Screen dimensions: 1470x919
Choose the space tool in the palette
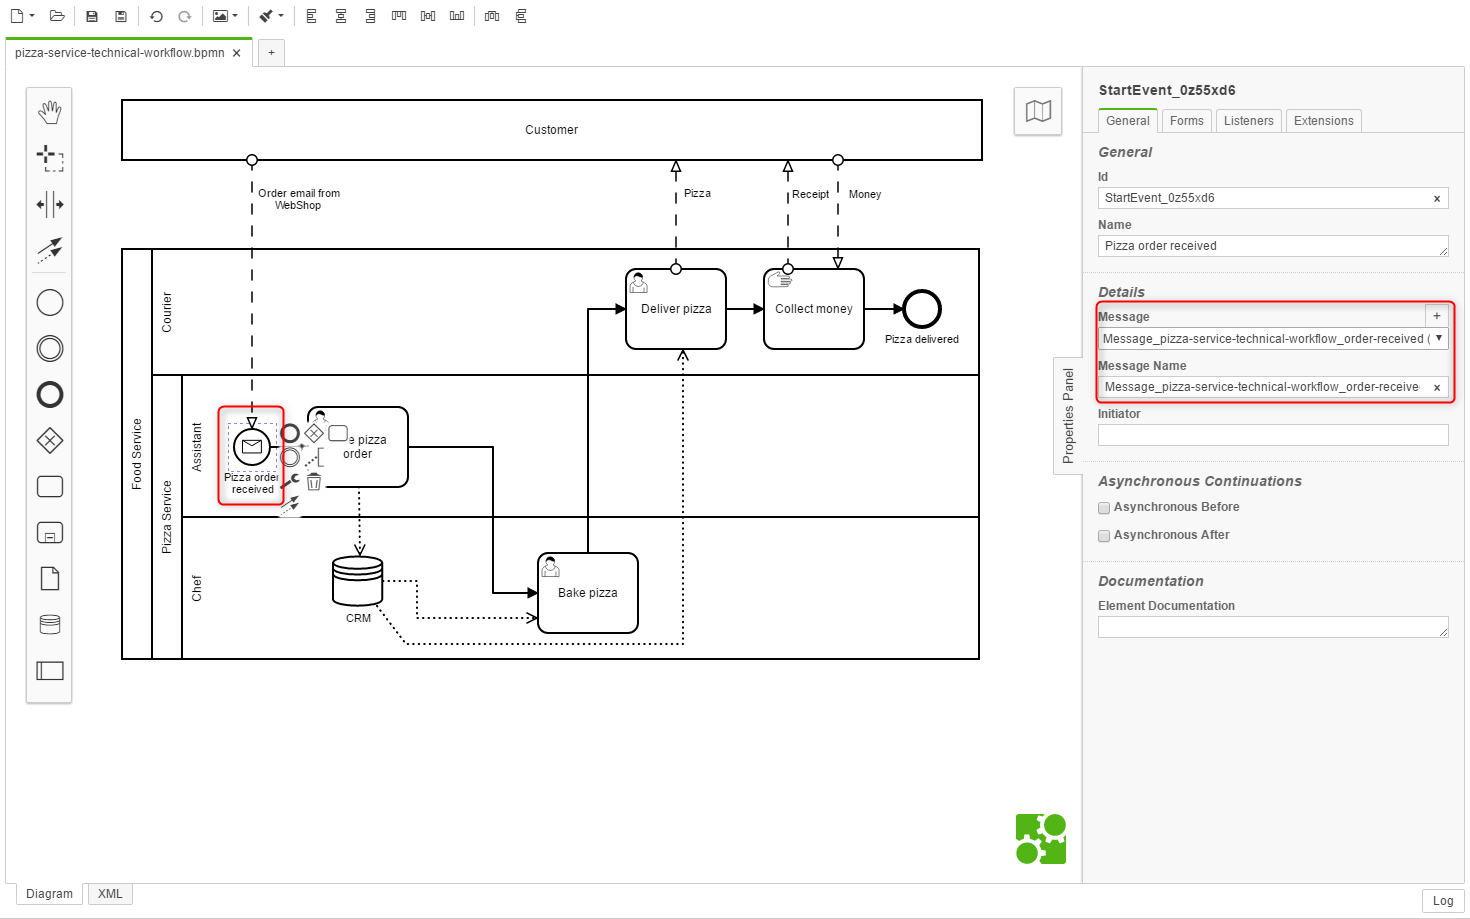pyautogui.click(x=49, y=205)
